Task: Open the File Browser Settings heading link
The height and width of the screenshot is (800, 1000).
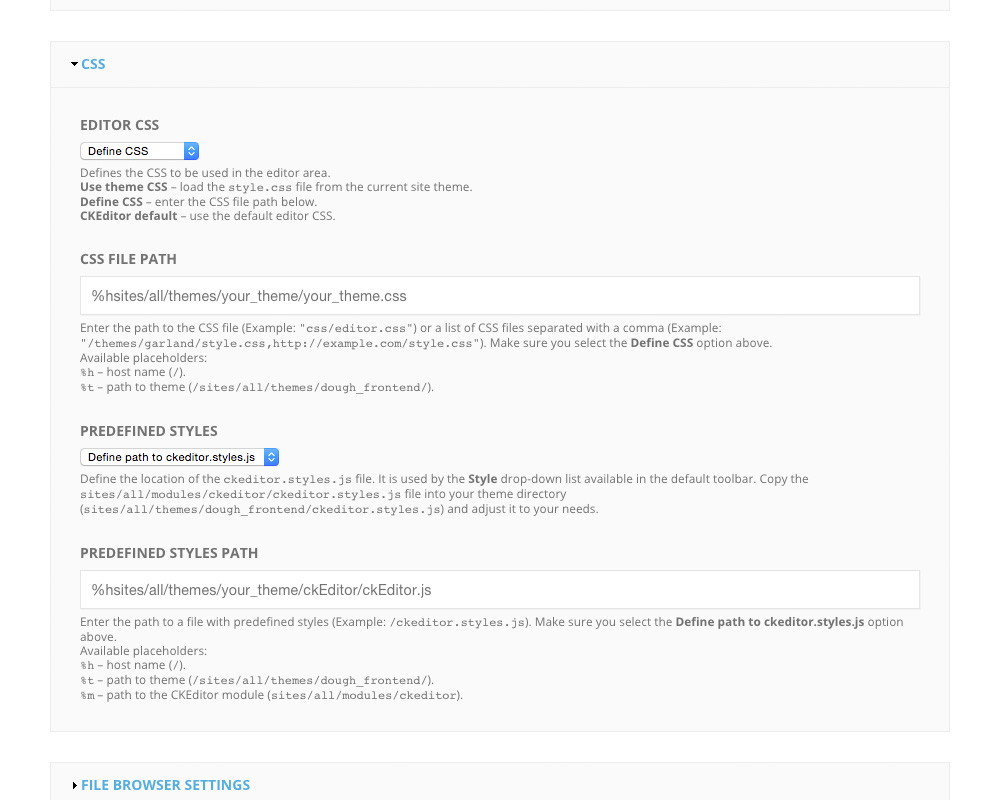Action: coord(165,785)
